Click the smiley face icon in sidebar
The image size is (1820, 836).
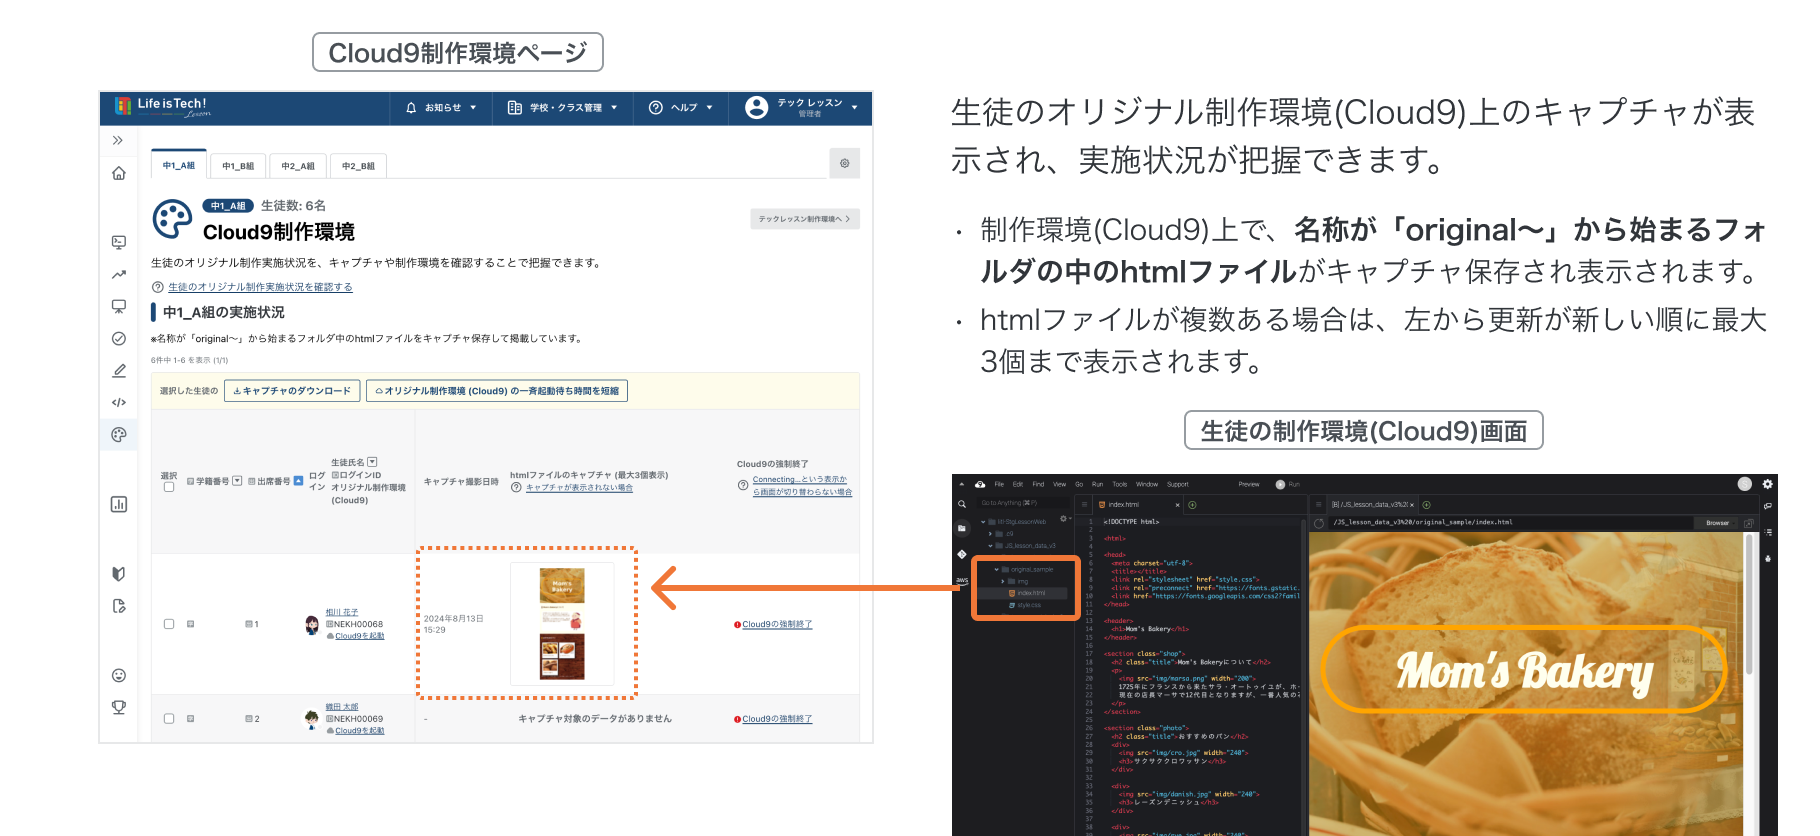(x=119, y=675)
